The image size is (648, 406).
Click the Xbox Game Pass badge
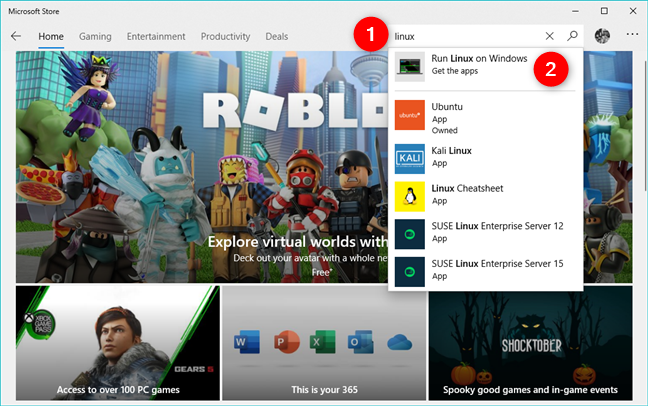38,325
